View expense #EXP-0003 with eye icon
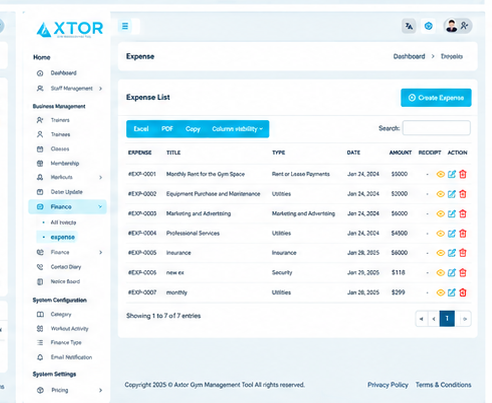The width and height of the screenshot is (492, 403). (x=441, y=214)
